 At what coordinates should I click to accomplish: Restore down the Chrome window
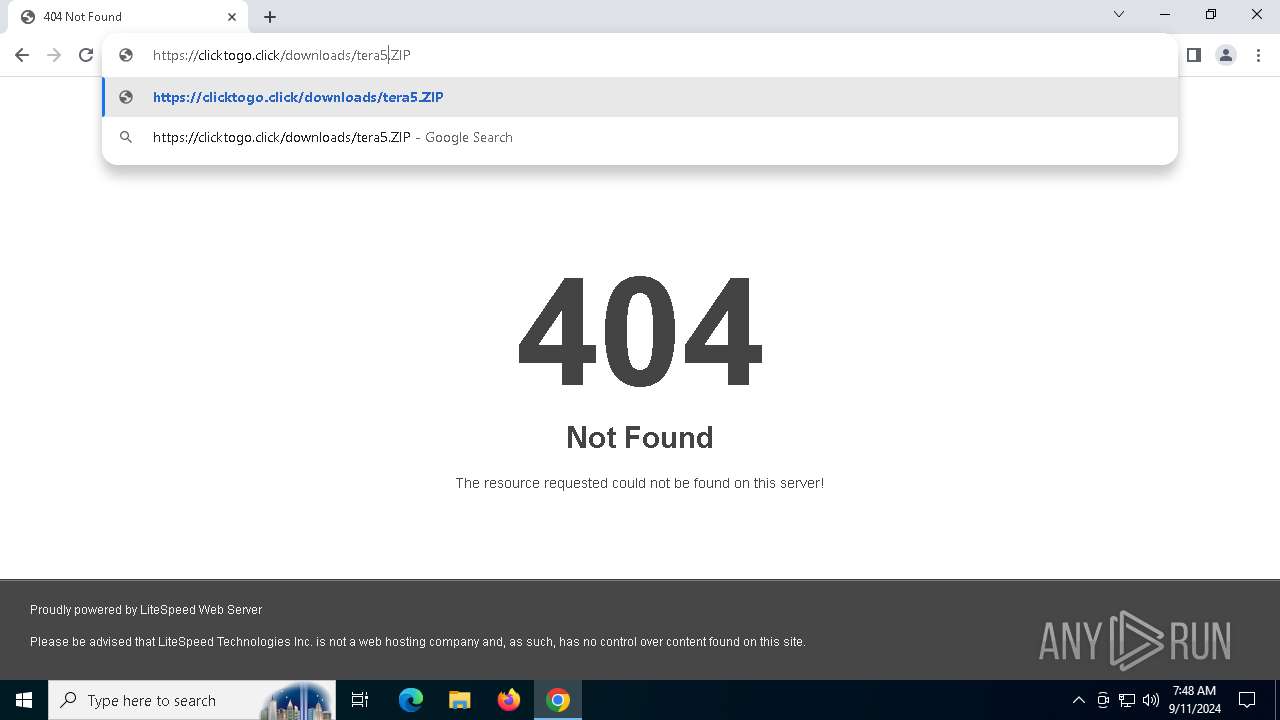coord(1211,15)
